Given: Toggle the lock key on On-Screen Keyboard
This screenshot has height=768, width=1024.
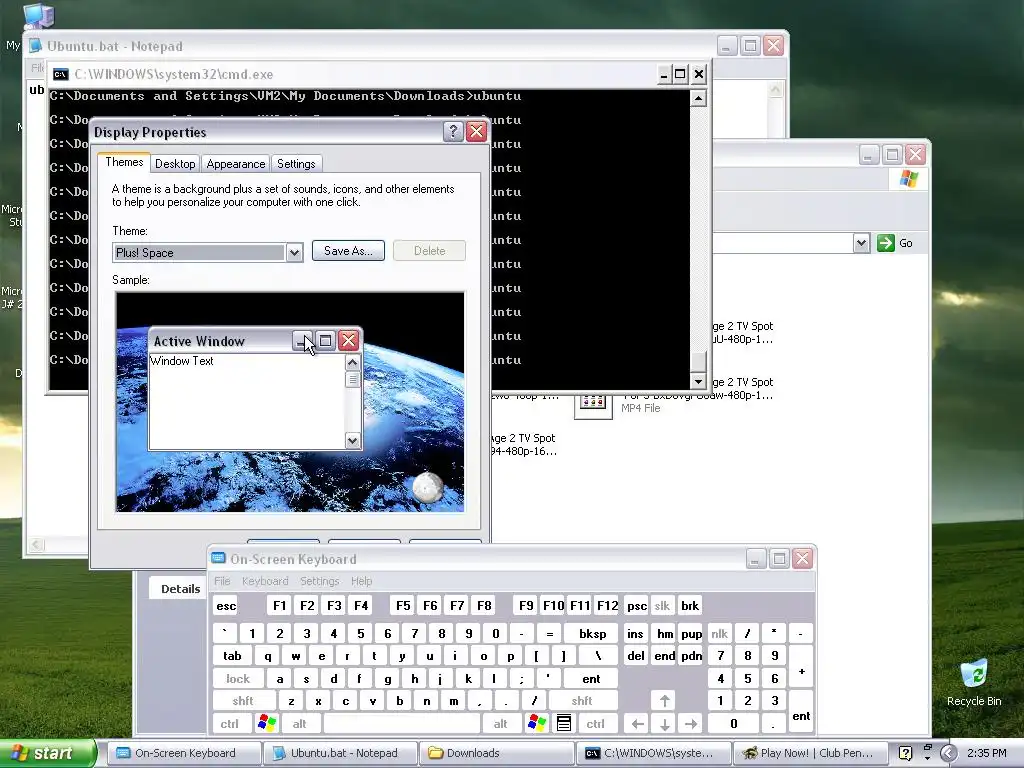Looking at the screenshot, I should (238, 679).
